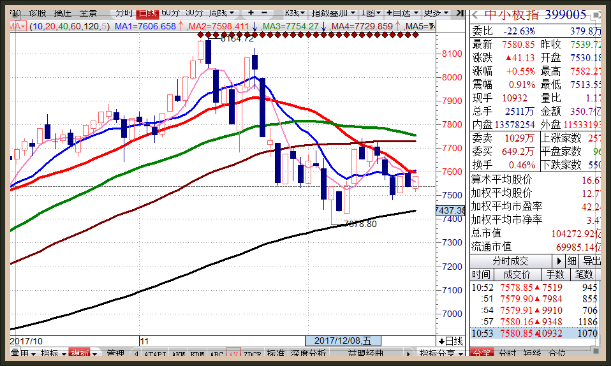Screen dimensions: 611x366
Task: Click the back arrow beside 中小板指
Action: [475, 16]
